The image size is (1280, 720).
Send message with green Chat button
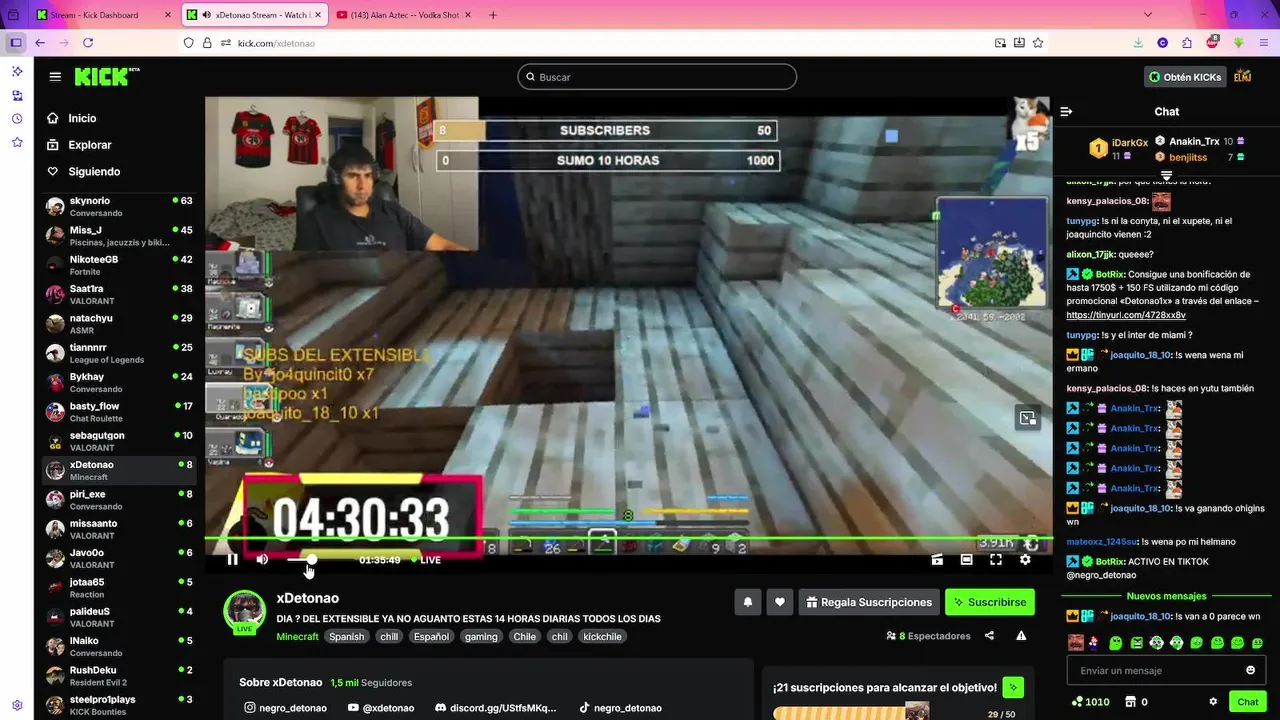coord(1247,702)
